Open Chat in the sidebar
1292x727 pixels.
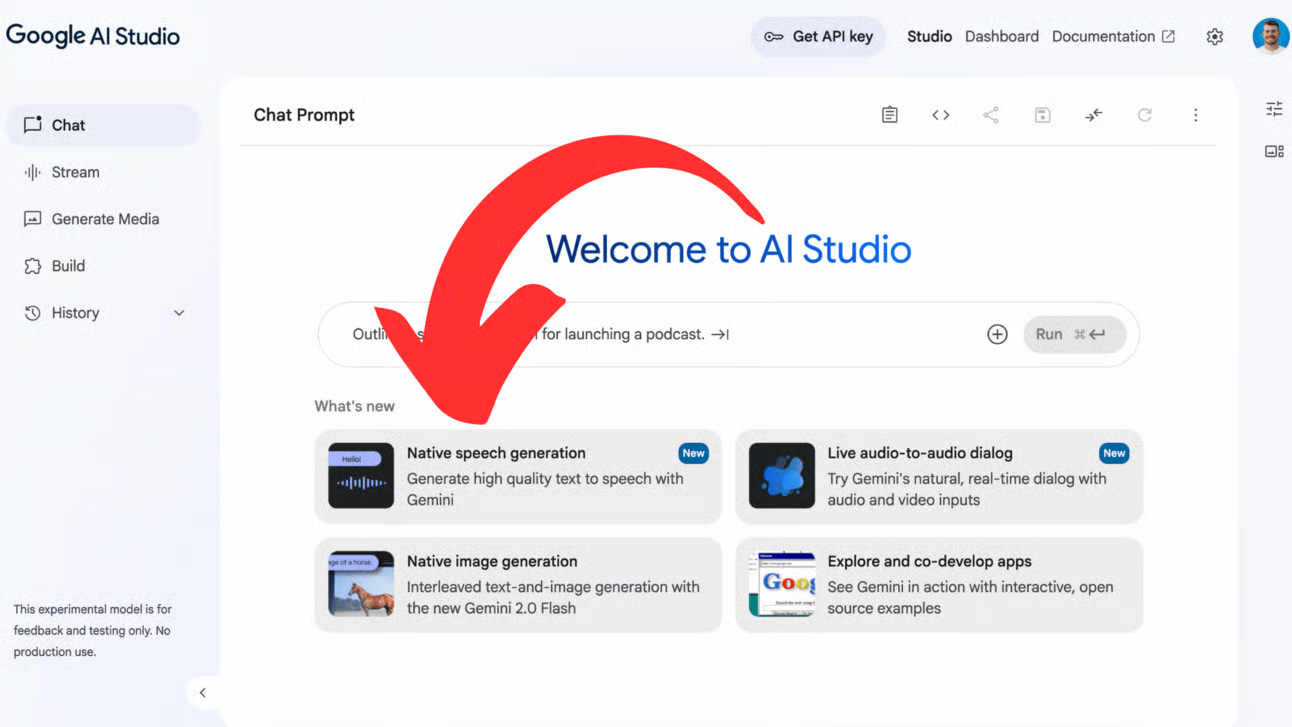click(x=104, y=125)
